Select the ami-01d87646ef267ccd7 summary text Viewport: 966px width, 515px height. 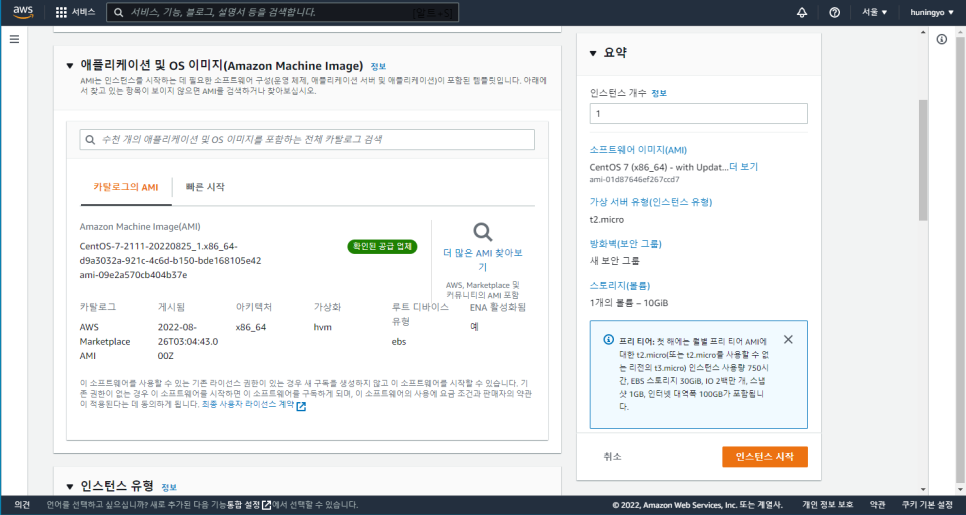tap(635, 179)
